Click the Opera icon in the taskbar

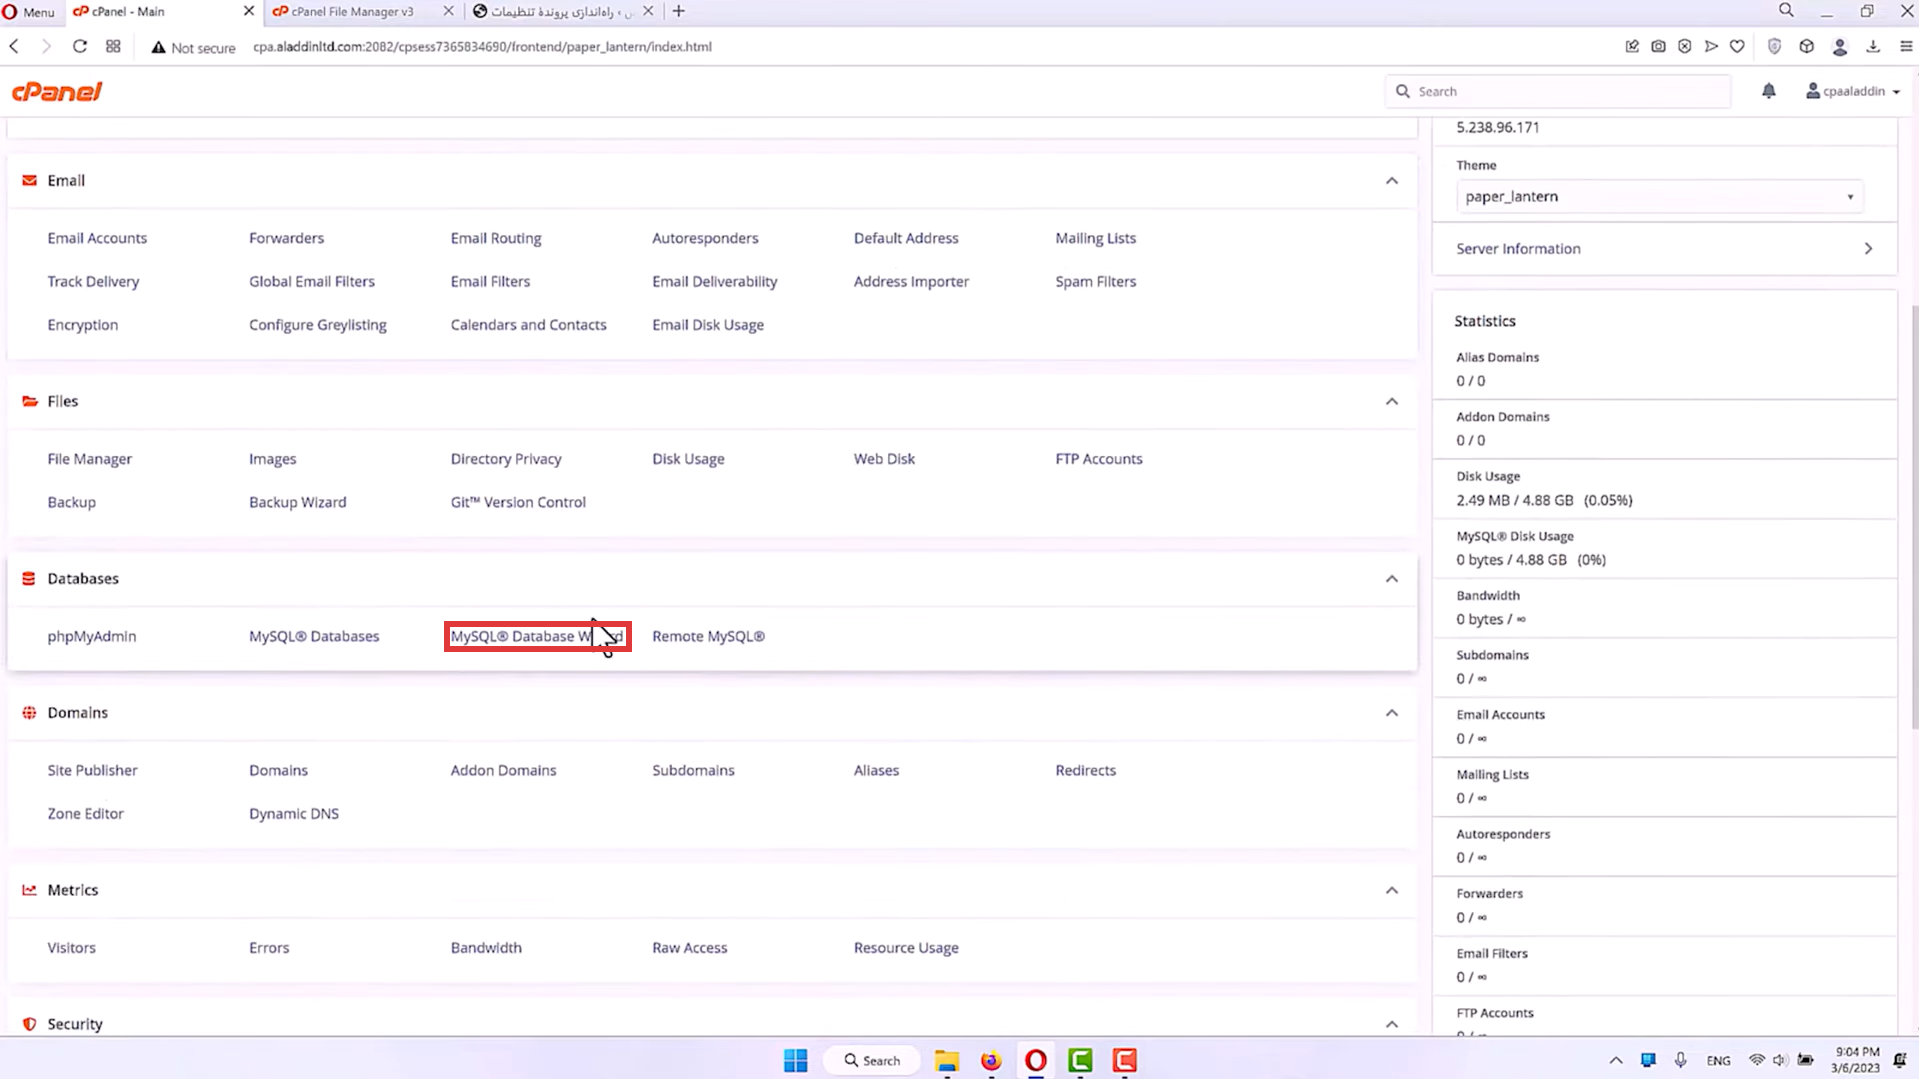coord(1036,1060)
